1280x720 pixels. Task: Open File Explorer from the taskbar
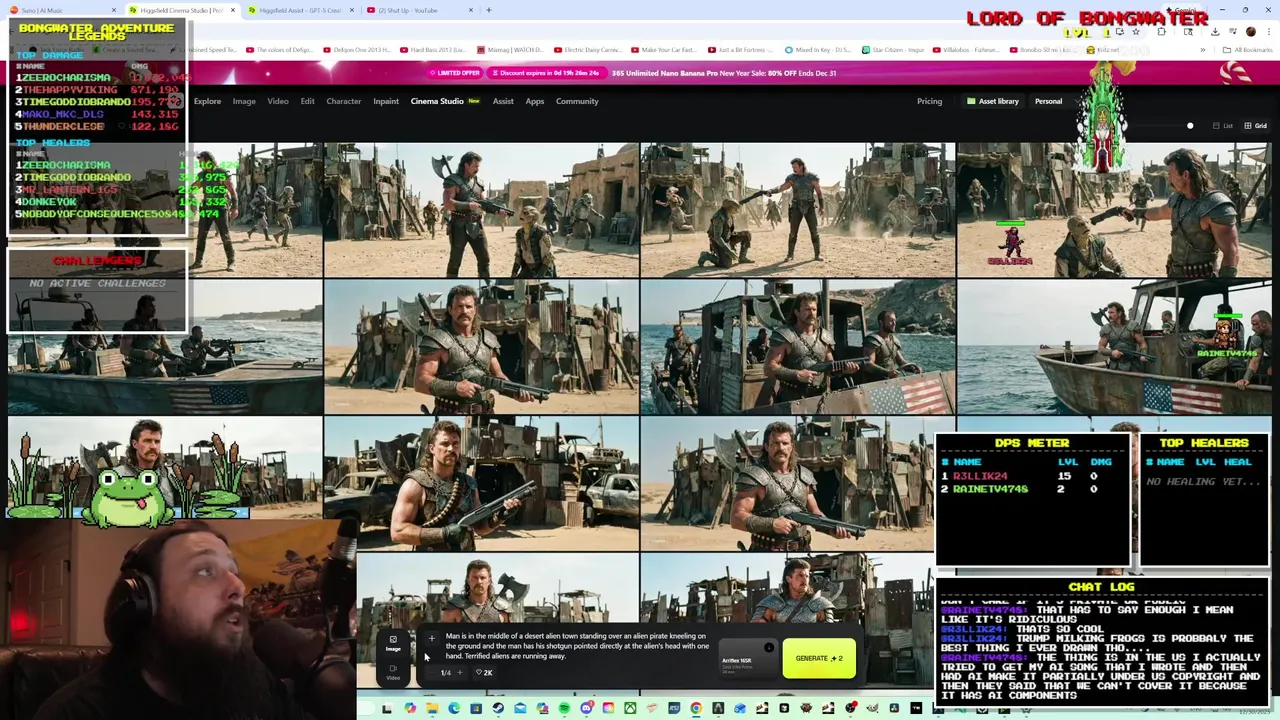pyautogui.click(x=432, y=708)
